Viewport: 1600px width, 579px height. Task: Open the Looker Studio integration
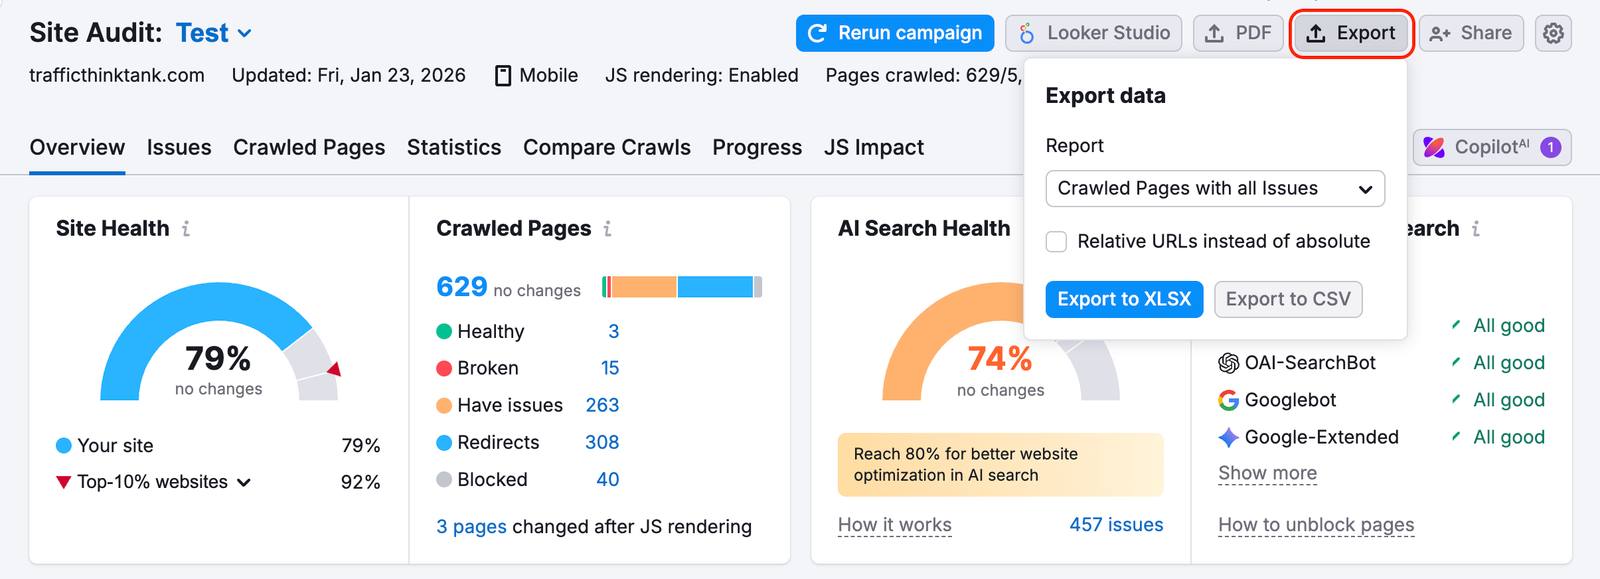pos(1093,32)
